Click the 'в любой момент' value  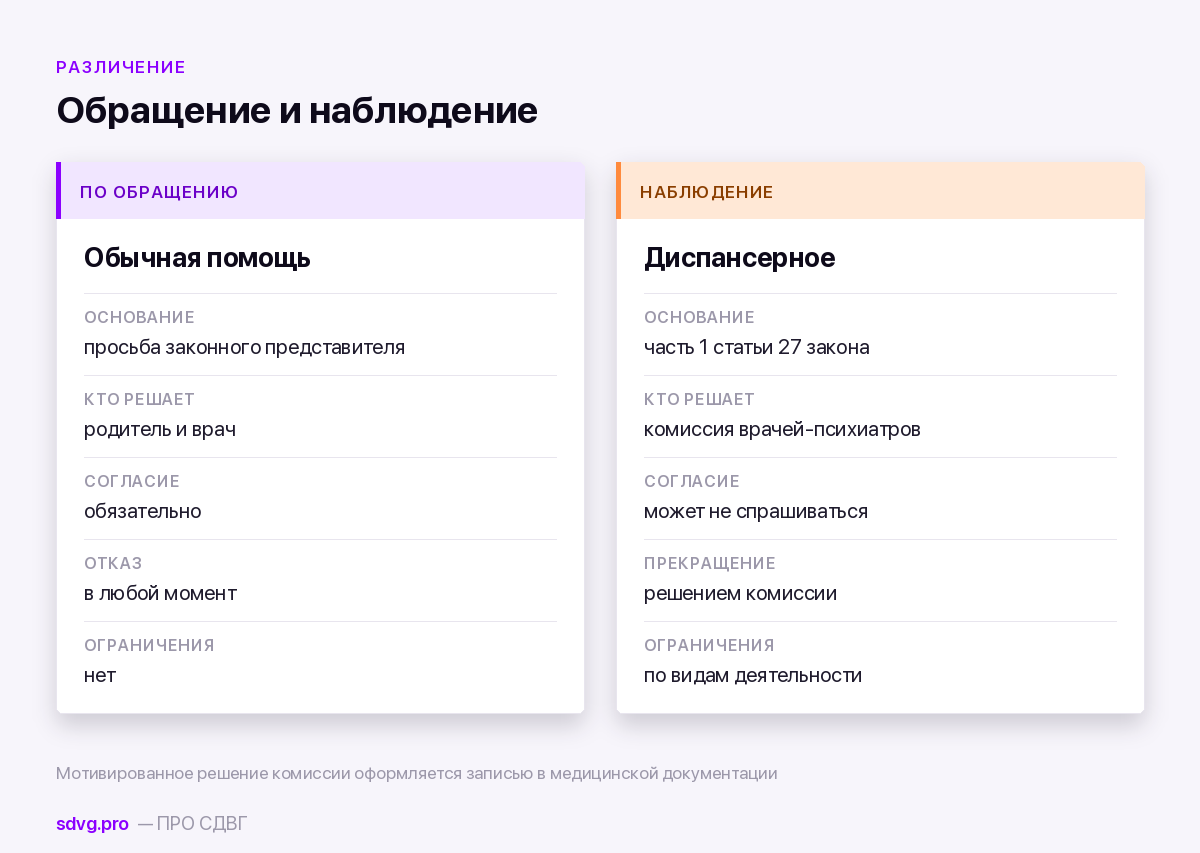160,593
